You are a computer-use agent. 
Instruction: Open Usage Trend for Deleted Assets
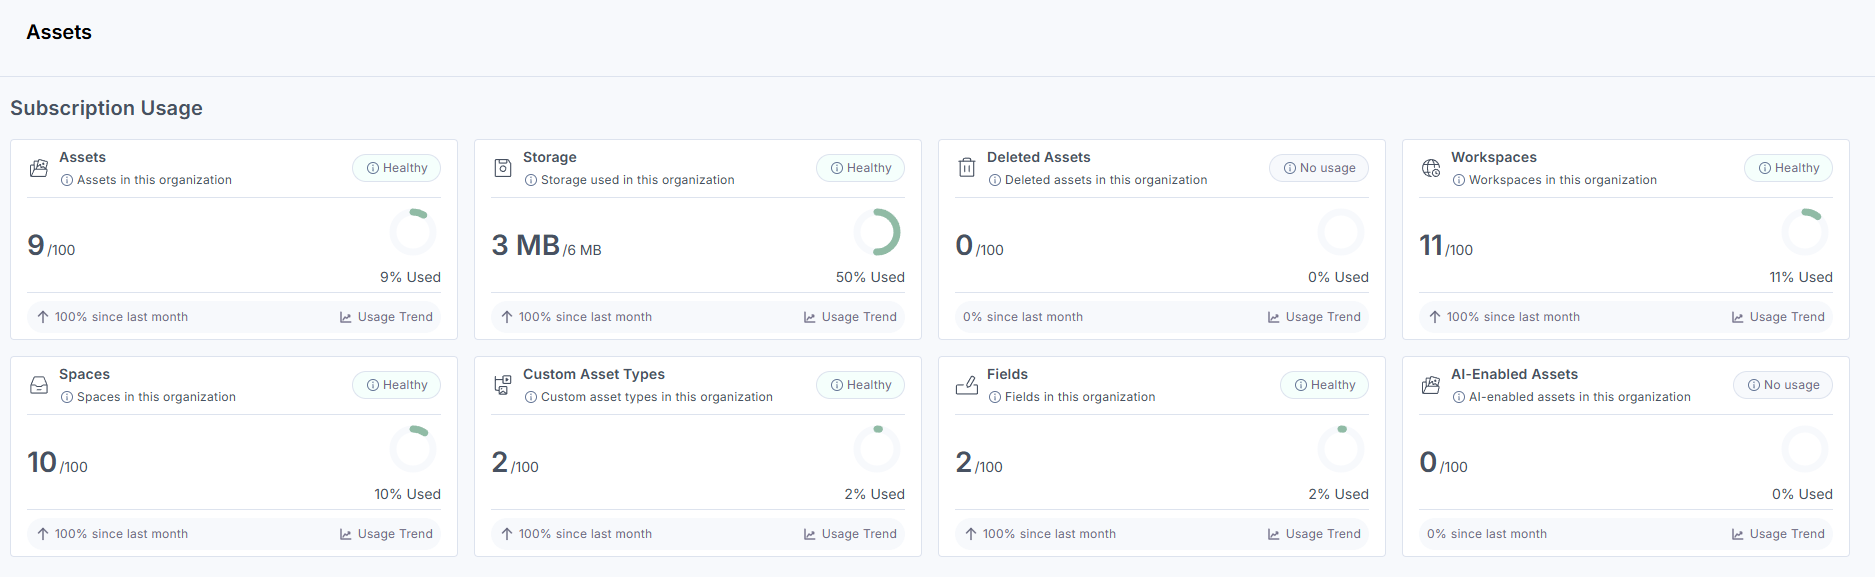click(x=1314, y=317)
